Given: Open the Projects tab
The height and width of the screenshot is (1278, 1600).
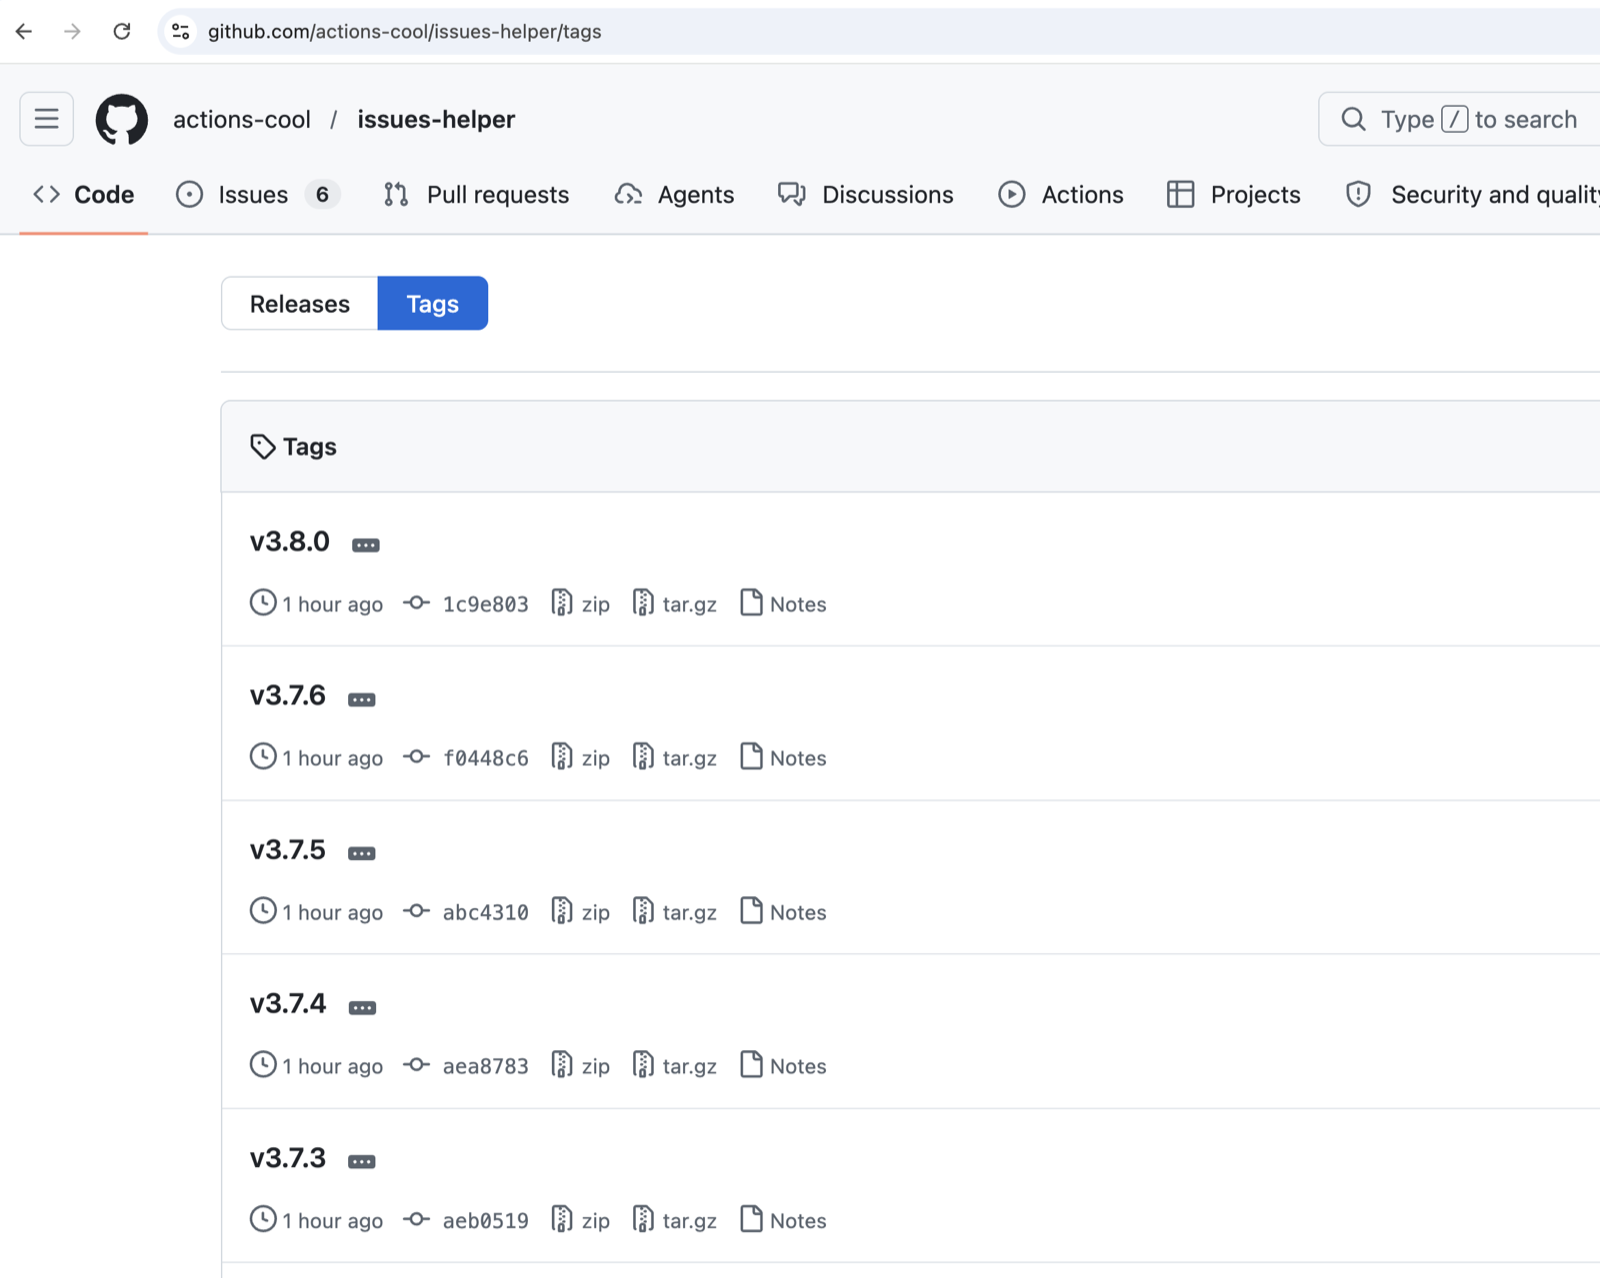Looking at the screenshot, I should 1234,194.
